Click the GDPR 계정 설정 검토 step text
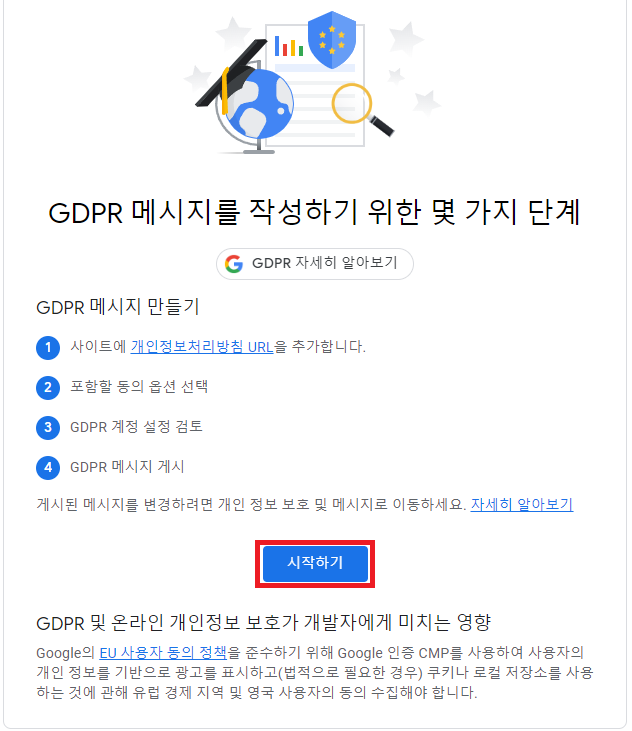Viewport: 632px width, 731px height. [136, 427]
